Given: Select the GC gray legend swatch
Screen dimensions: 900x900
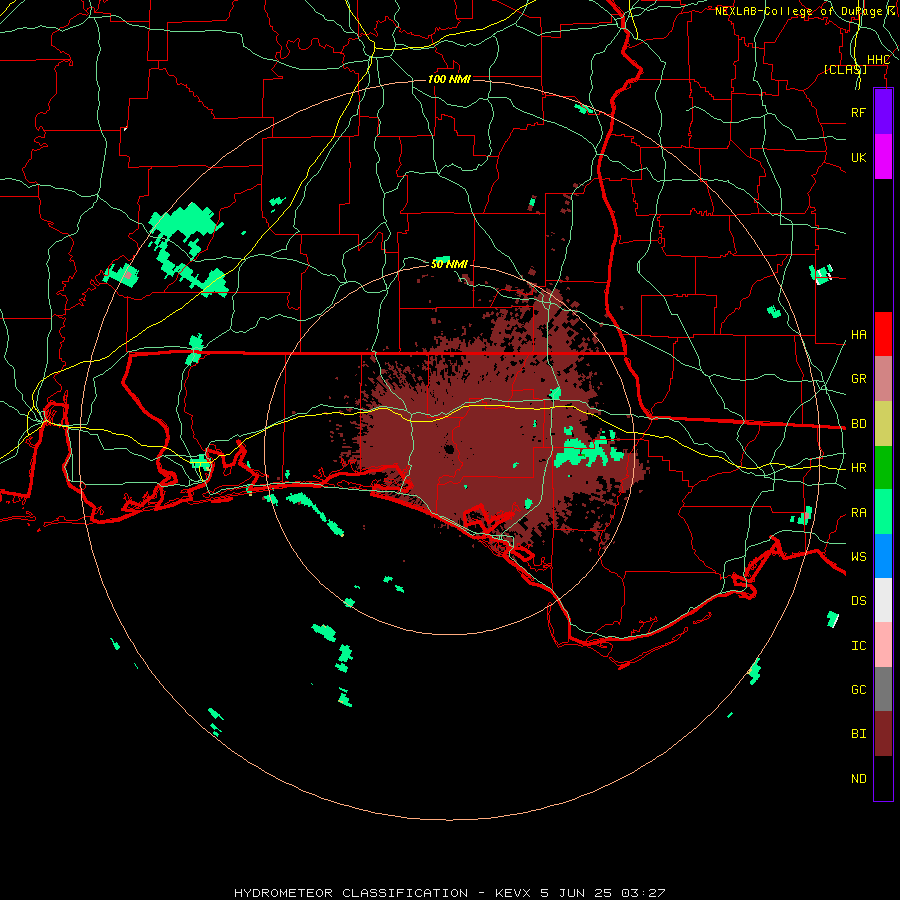Looking at the screenshot, I should coord(883,689).
